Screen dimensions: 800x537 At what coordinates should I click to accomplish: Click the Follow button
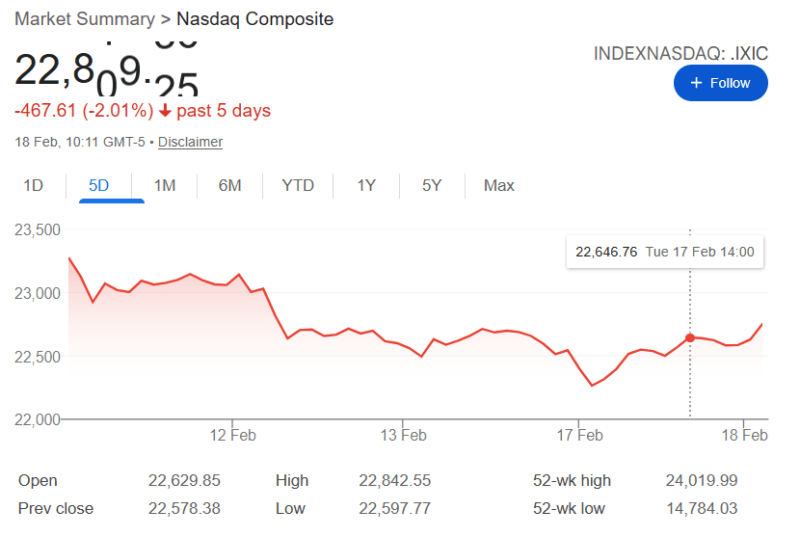click(x=720, y=83)
